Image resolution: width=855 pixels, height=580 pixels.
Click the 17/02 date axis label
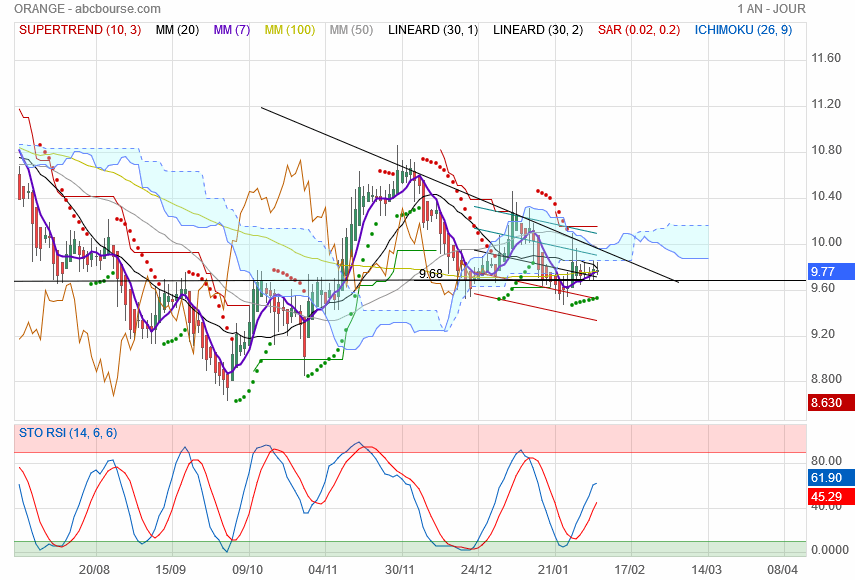(x=630, y=570)
